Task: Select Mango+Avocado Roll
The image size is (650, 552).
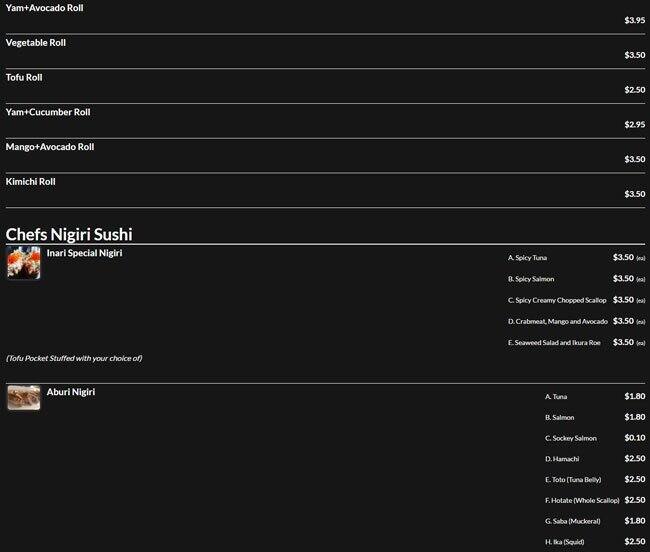Action: click(x=50, y=147)
